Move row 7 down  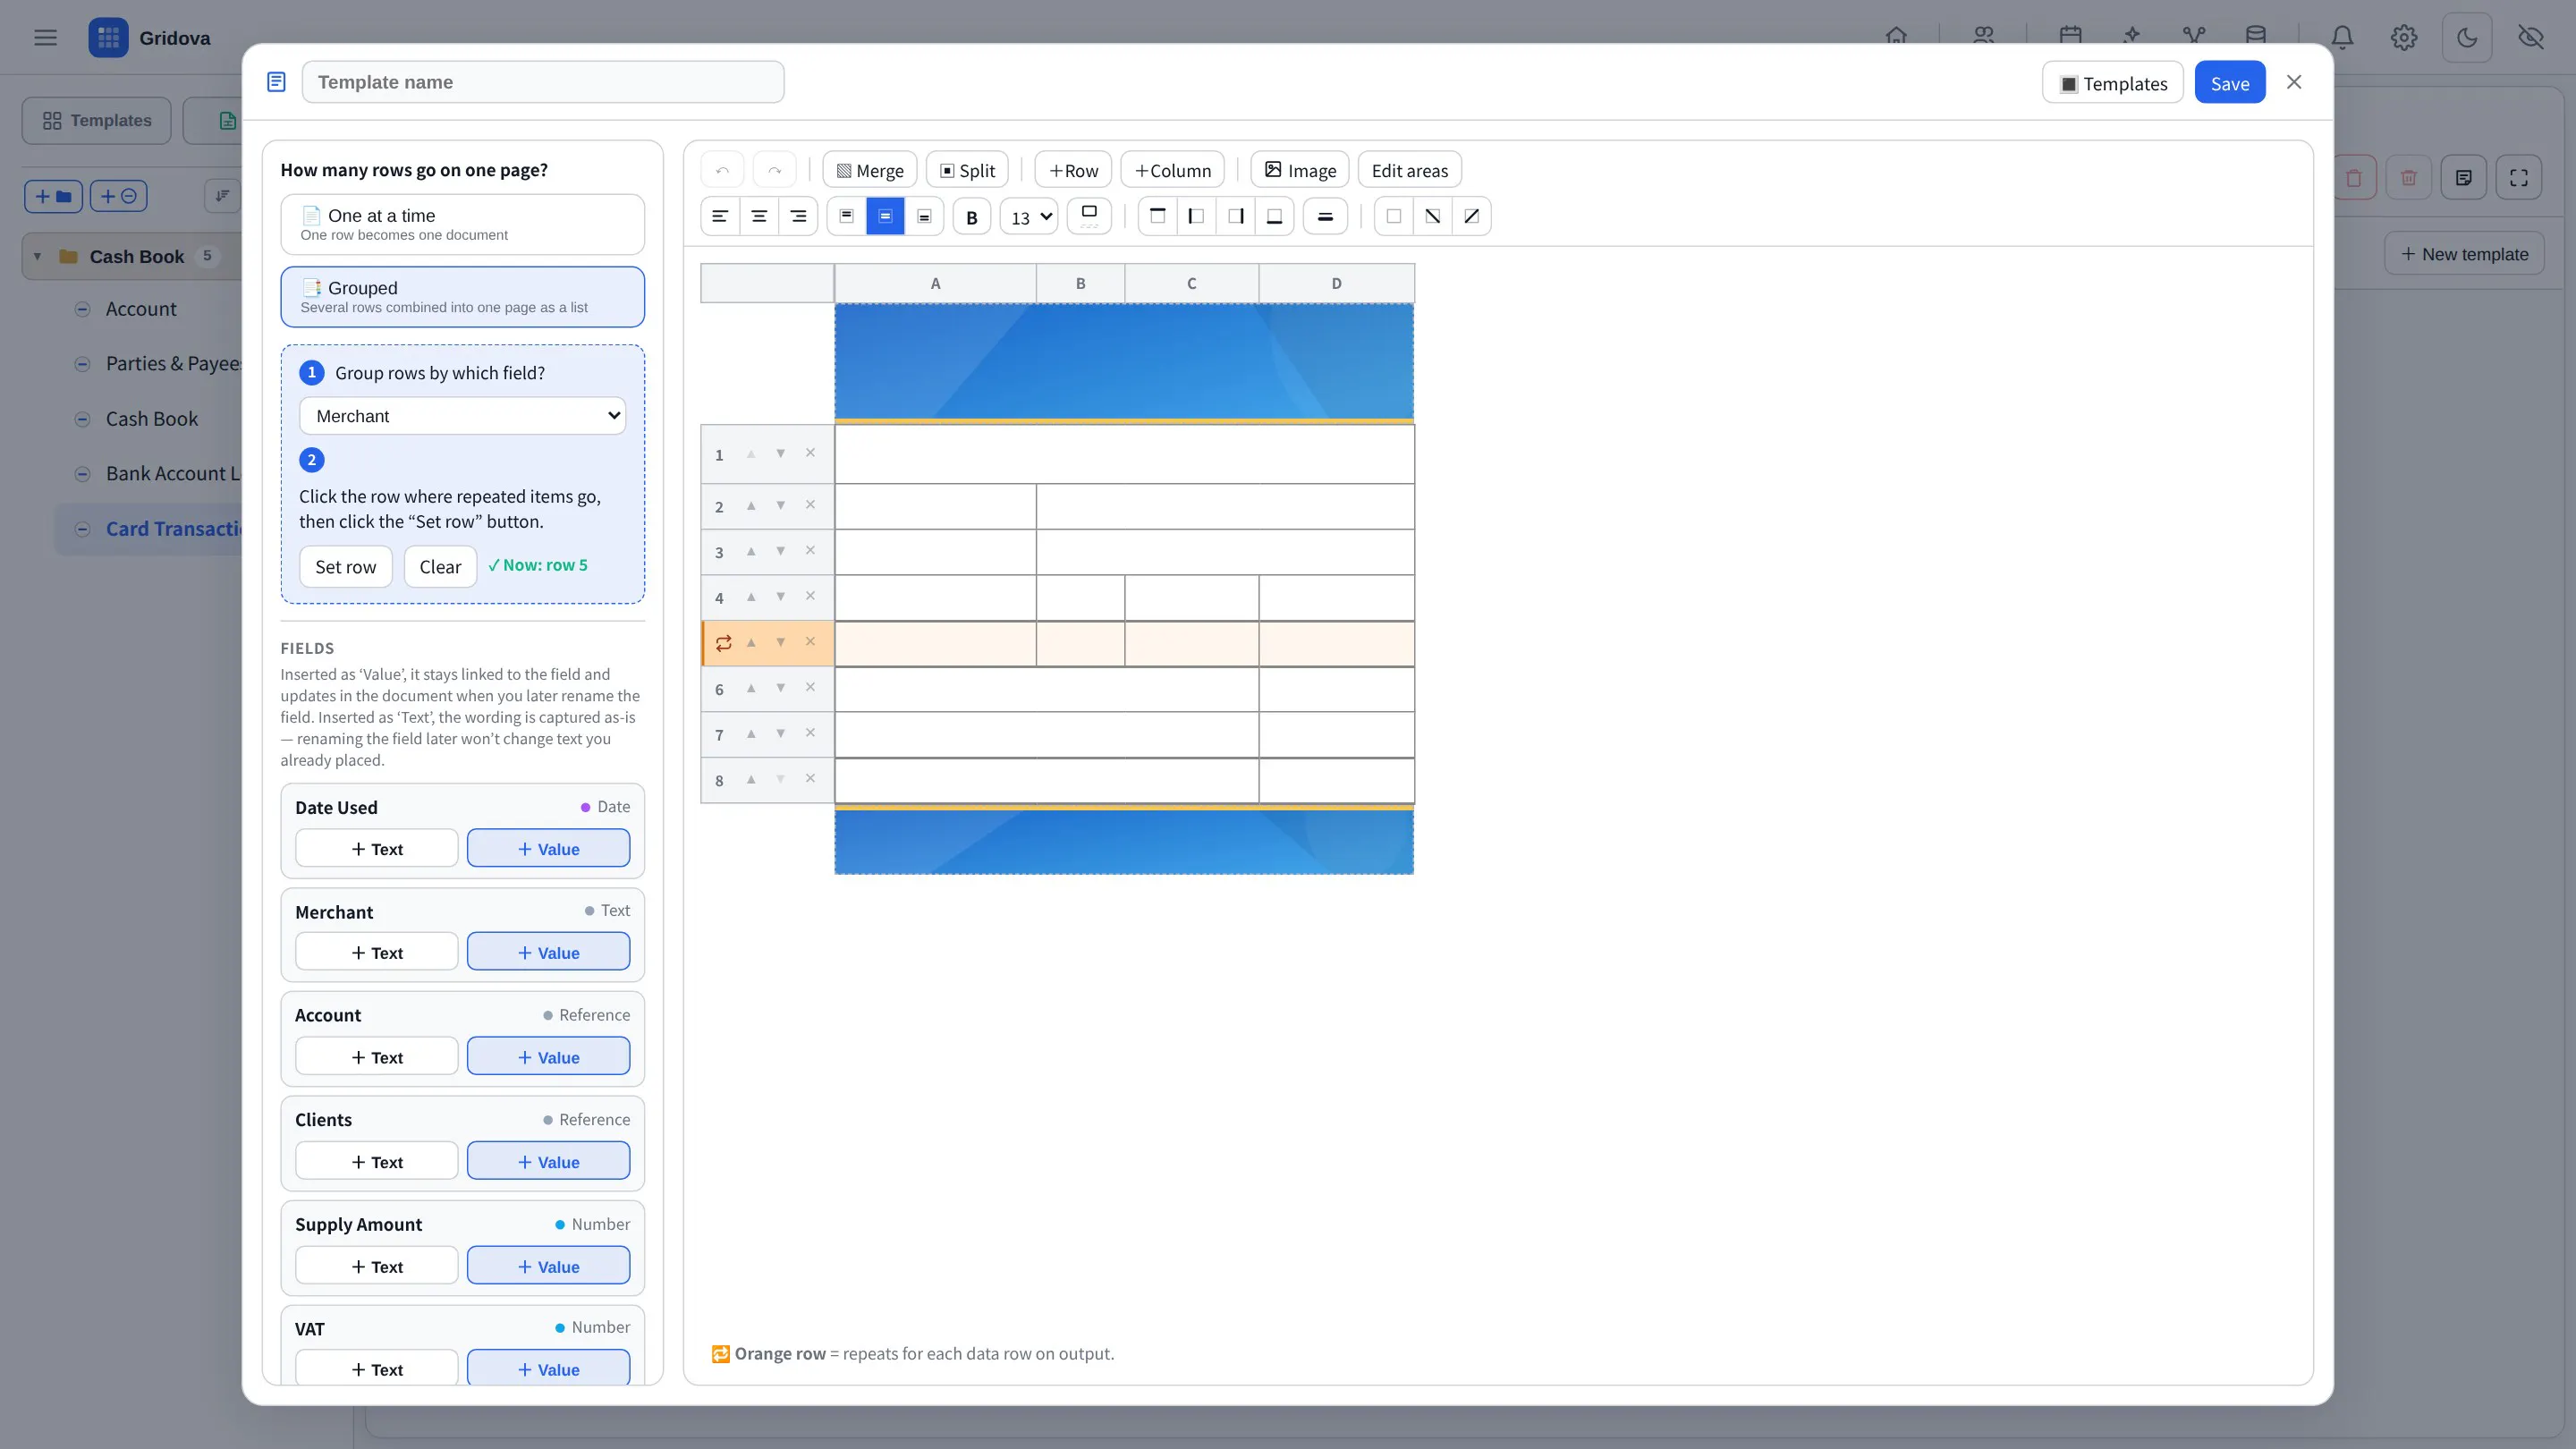click(x=781, y=734)
